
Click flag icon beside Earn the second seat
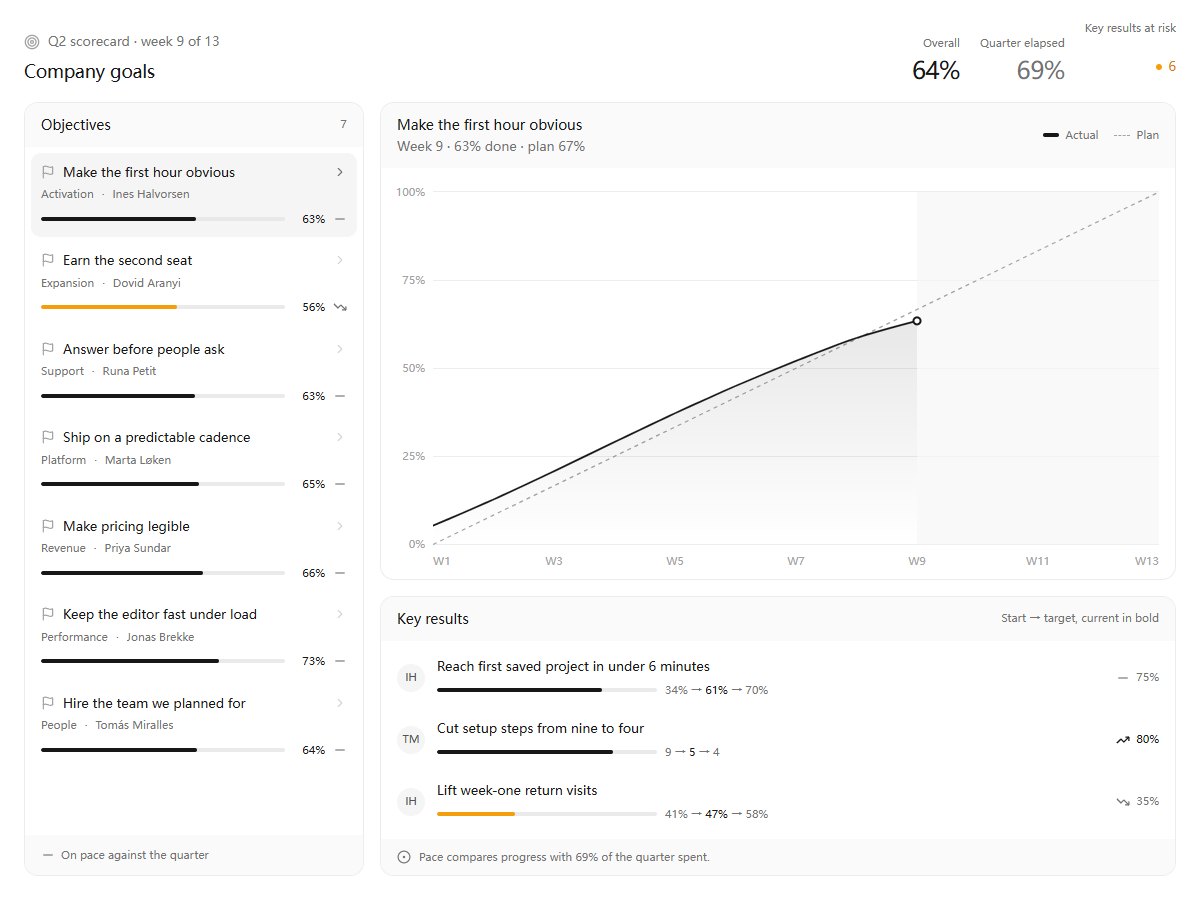click(47, 260)
